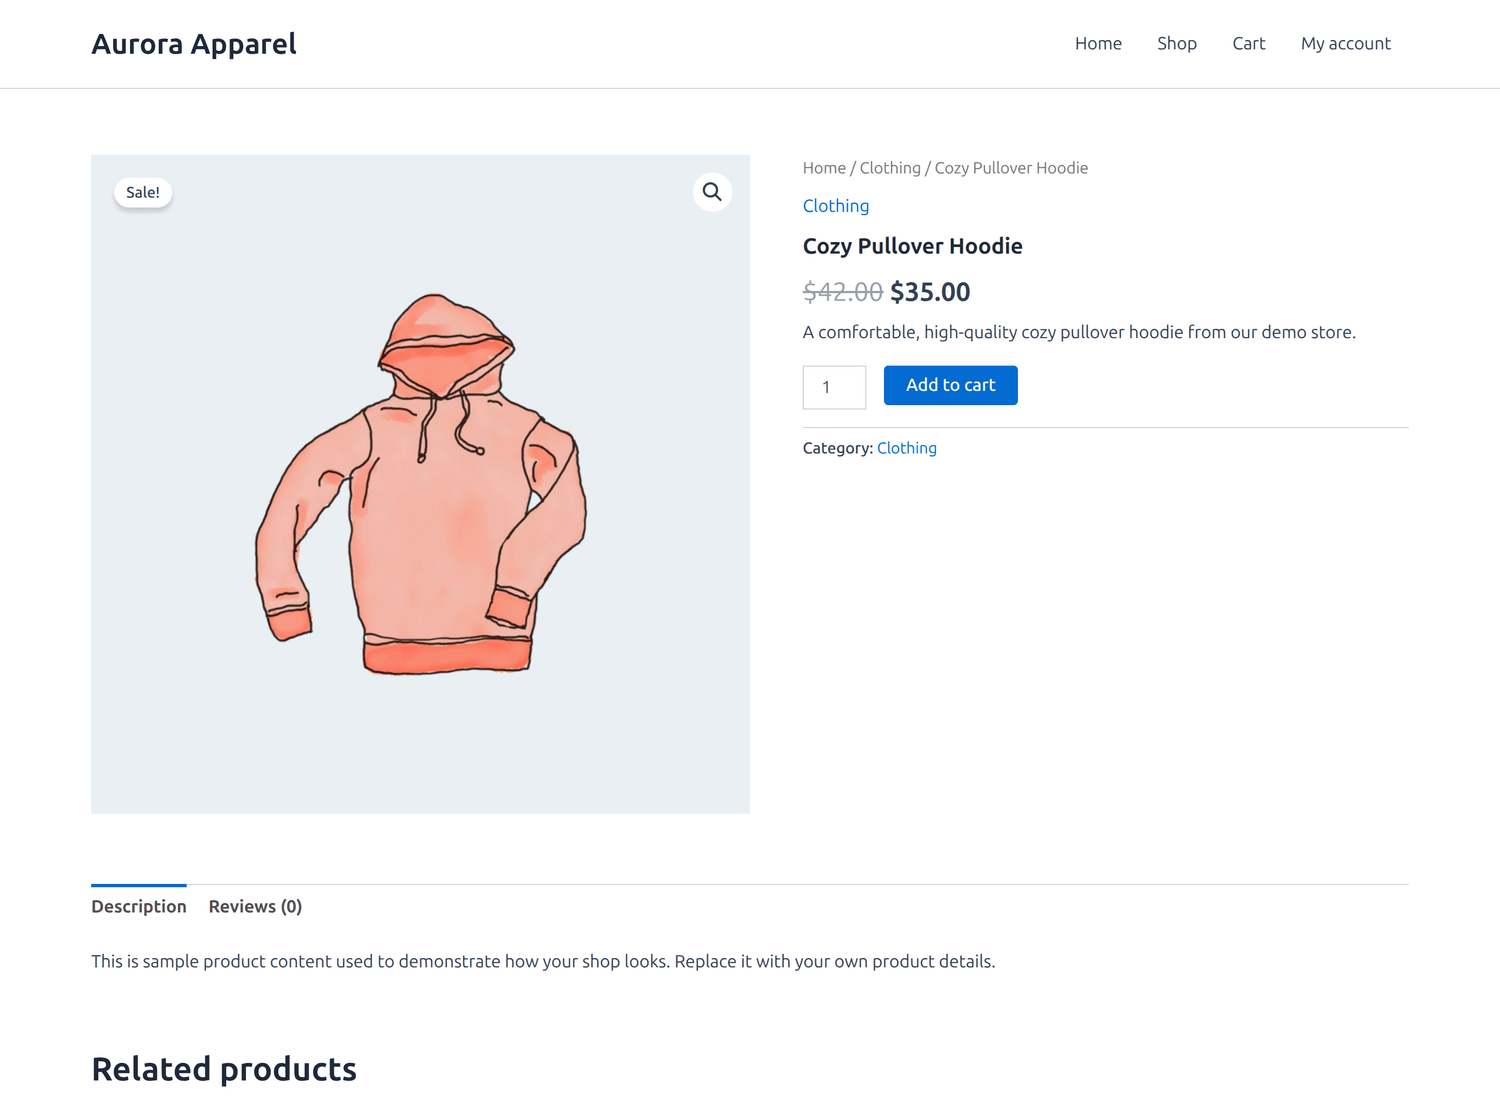This screenshot has width=1500, height=1098.
Task: Open the Aurora Apparel site title link
Action: (194, 44)
